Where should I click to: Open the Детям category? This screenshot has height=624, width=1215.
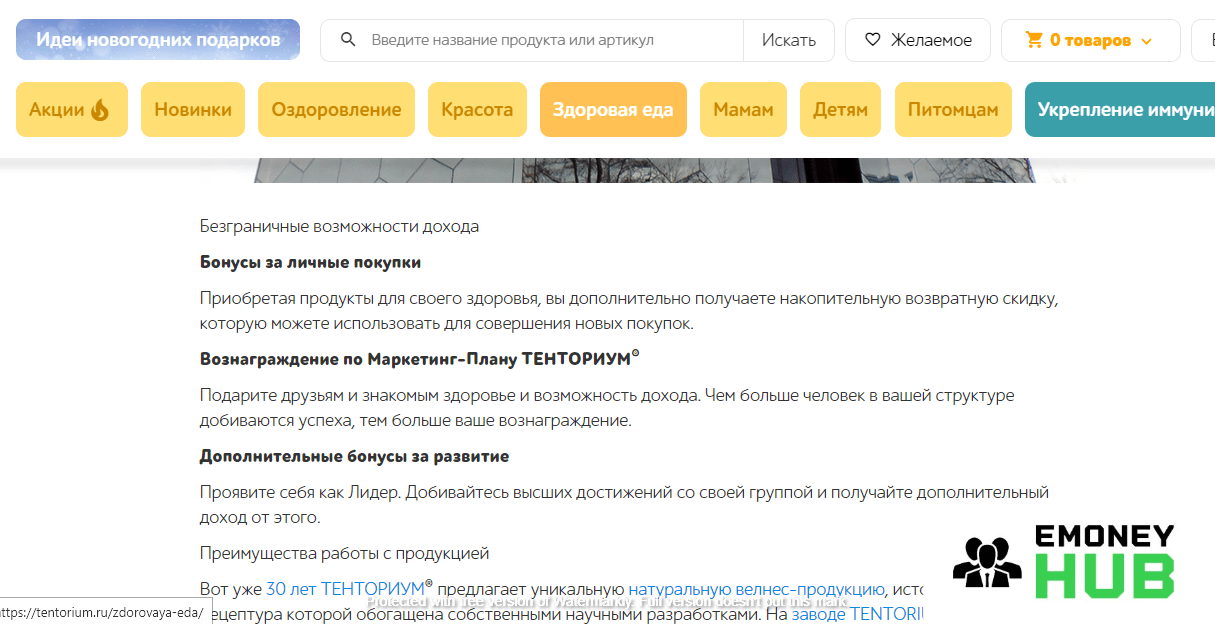[840, 110]
